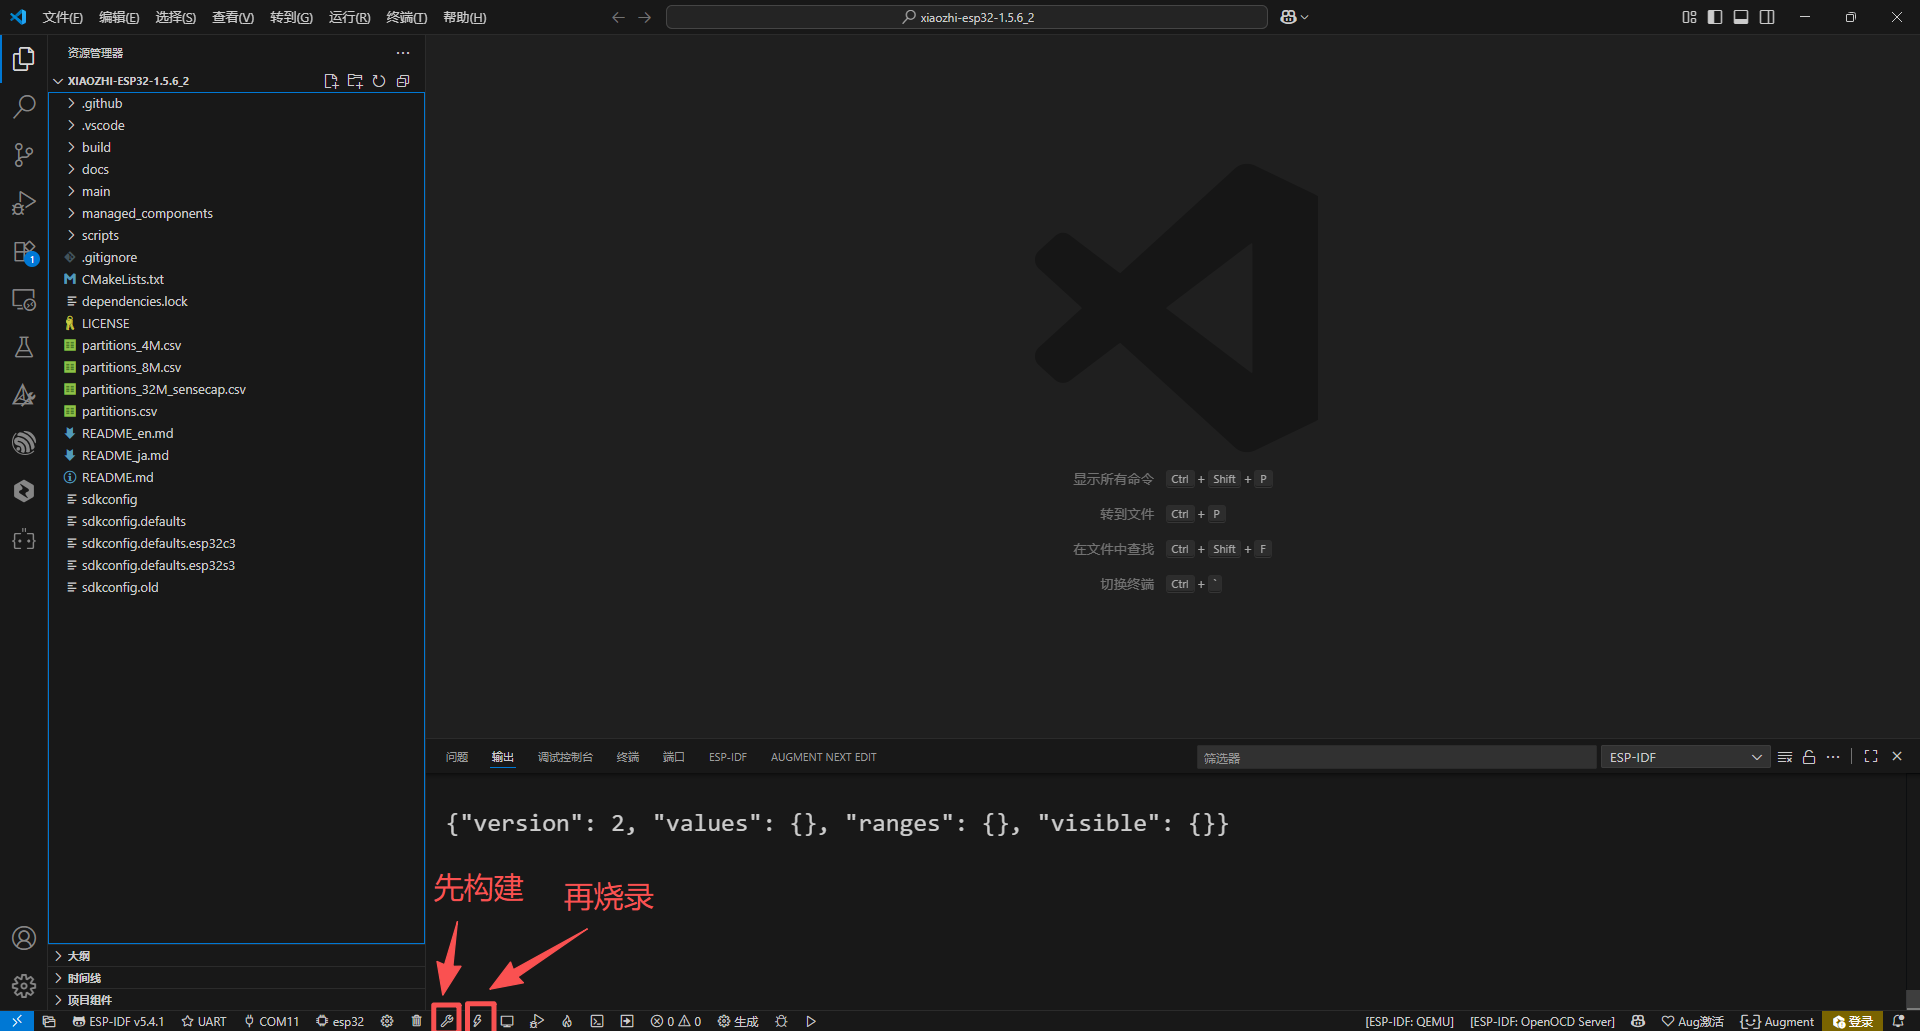The height and width of the screenshot is (1031, 1920).
Task: Switch to the 问题 panel tab
Action: point(457,757)
